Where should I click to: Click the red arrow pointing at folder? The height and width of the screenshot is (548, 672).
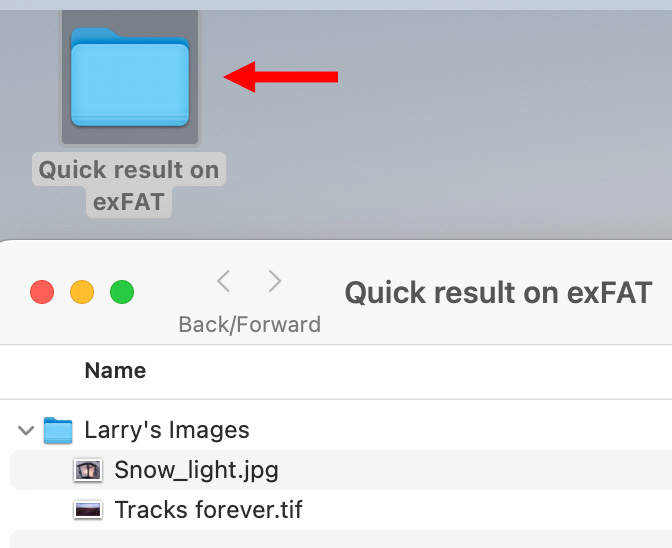[x=281, y=77]
